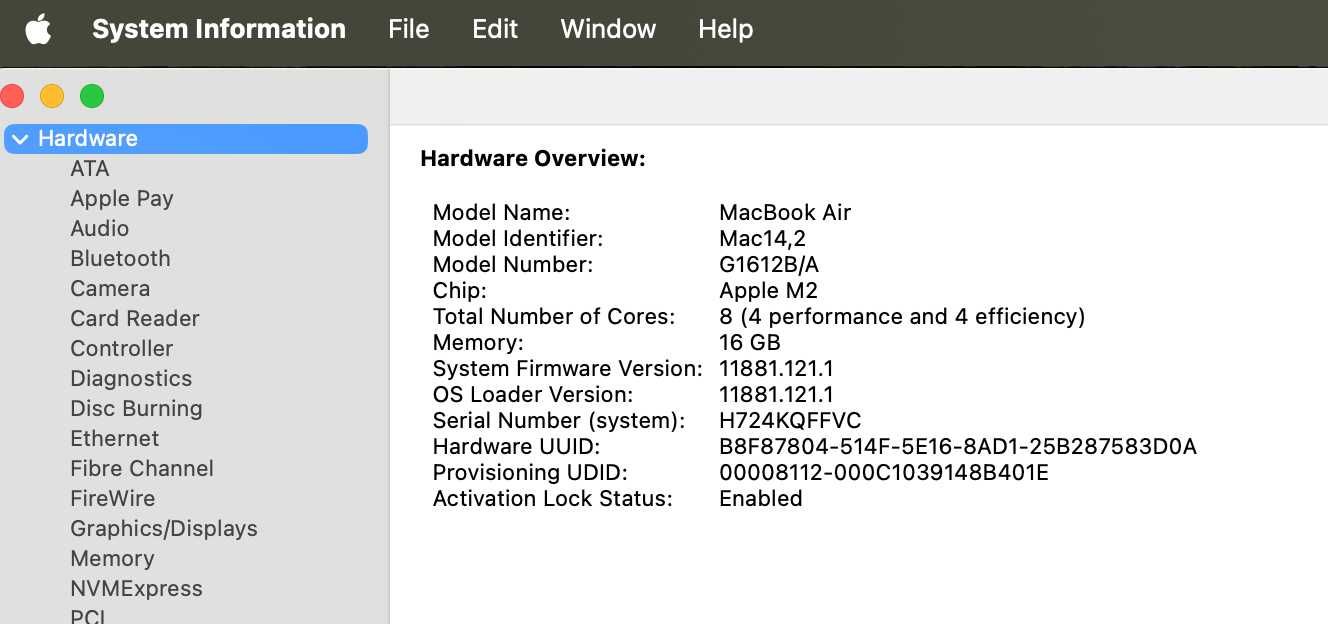
Task: Click the Model Identifier: label
Action: pos(518,238)
